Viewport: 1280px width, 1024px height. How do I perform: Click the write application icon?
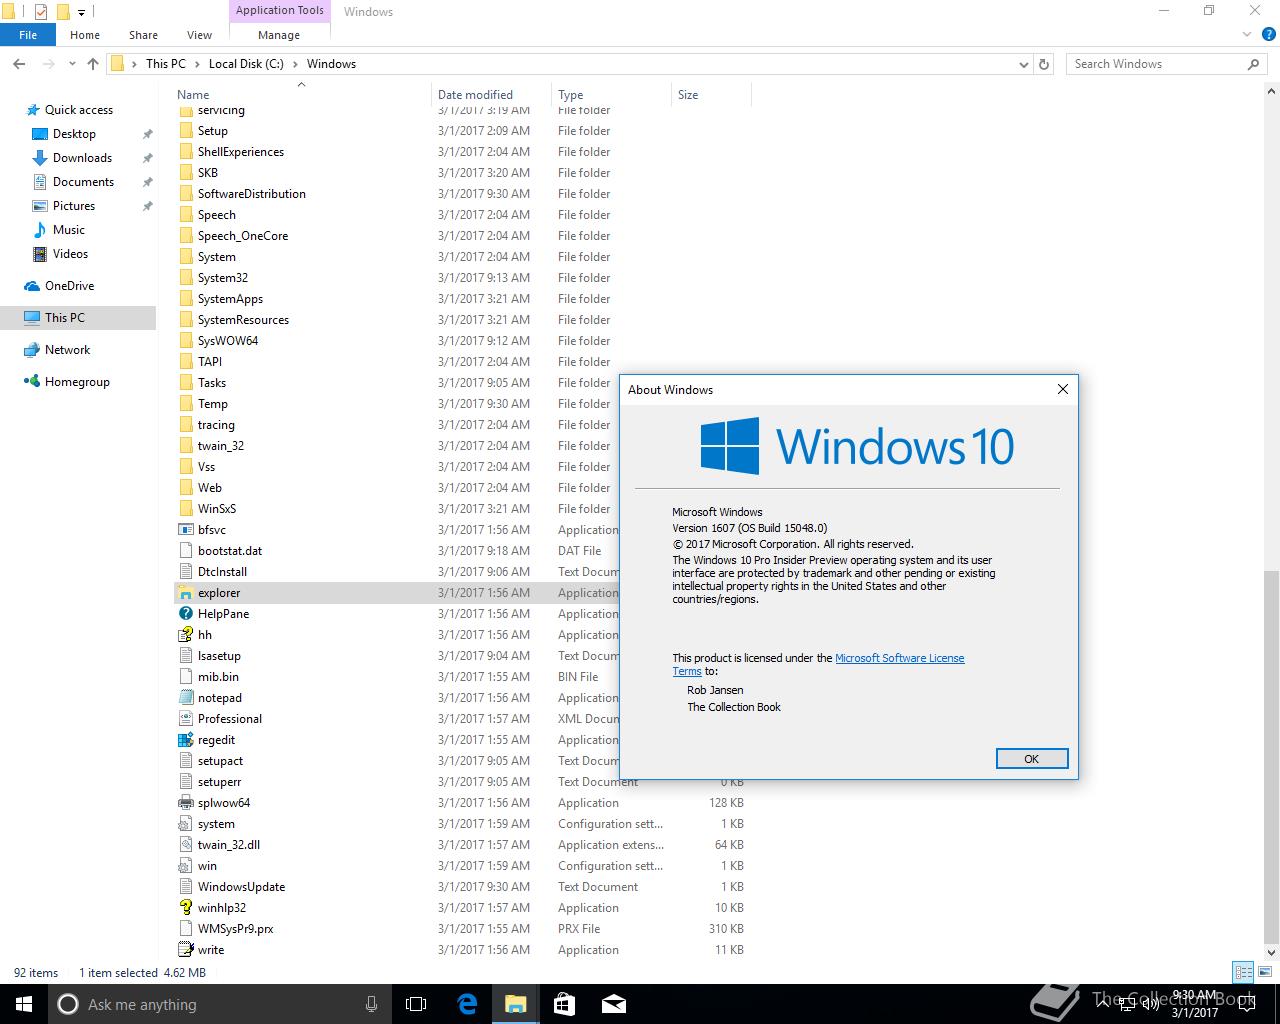click(185, 950)
